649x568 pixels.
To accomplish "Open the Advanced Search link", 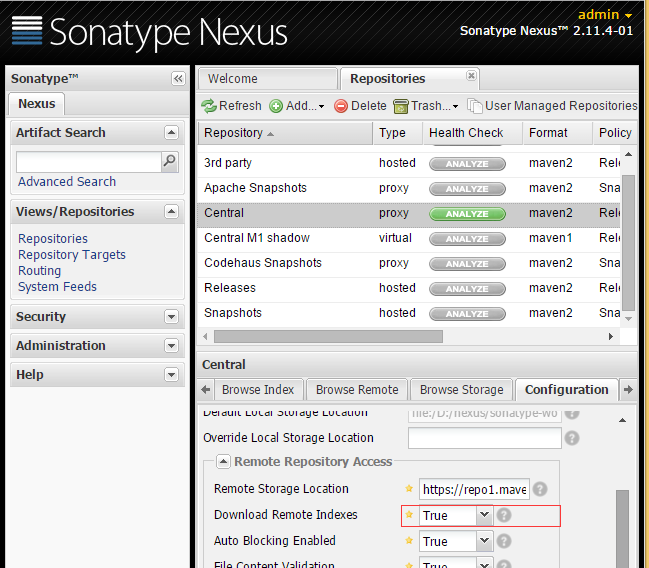I will [67, 181].
